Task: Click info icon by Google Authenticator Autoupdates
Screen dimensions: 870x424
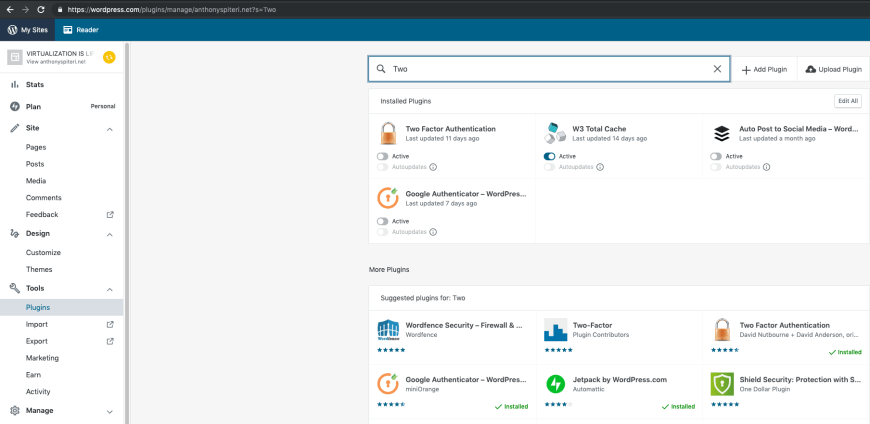Action: 433,232
